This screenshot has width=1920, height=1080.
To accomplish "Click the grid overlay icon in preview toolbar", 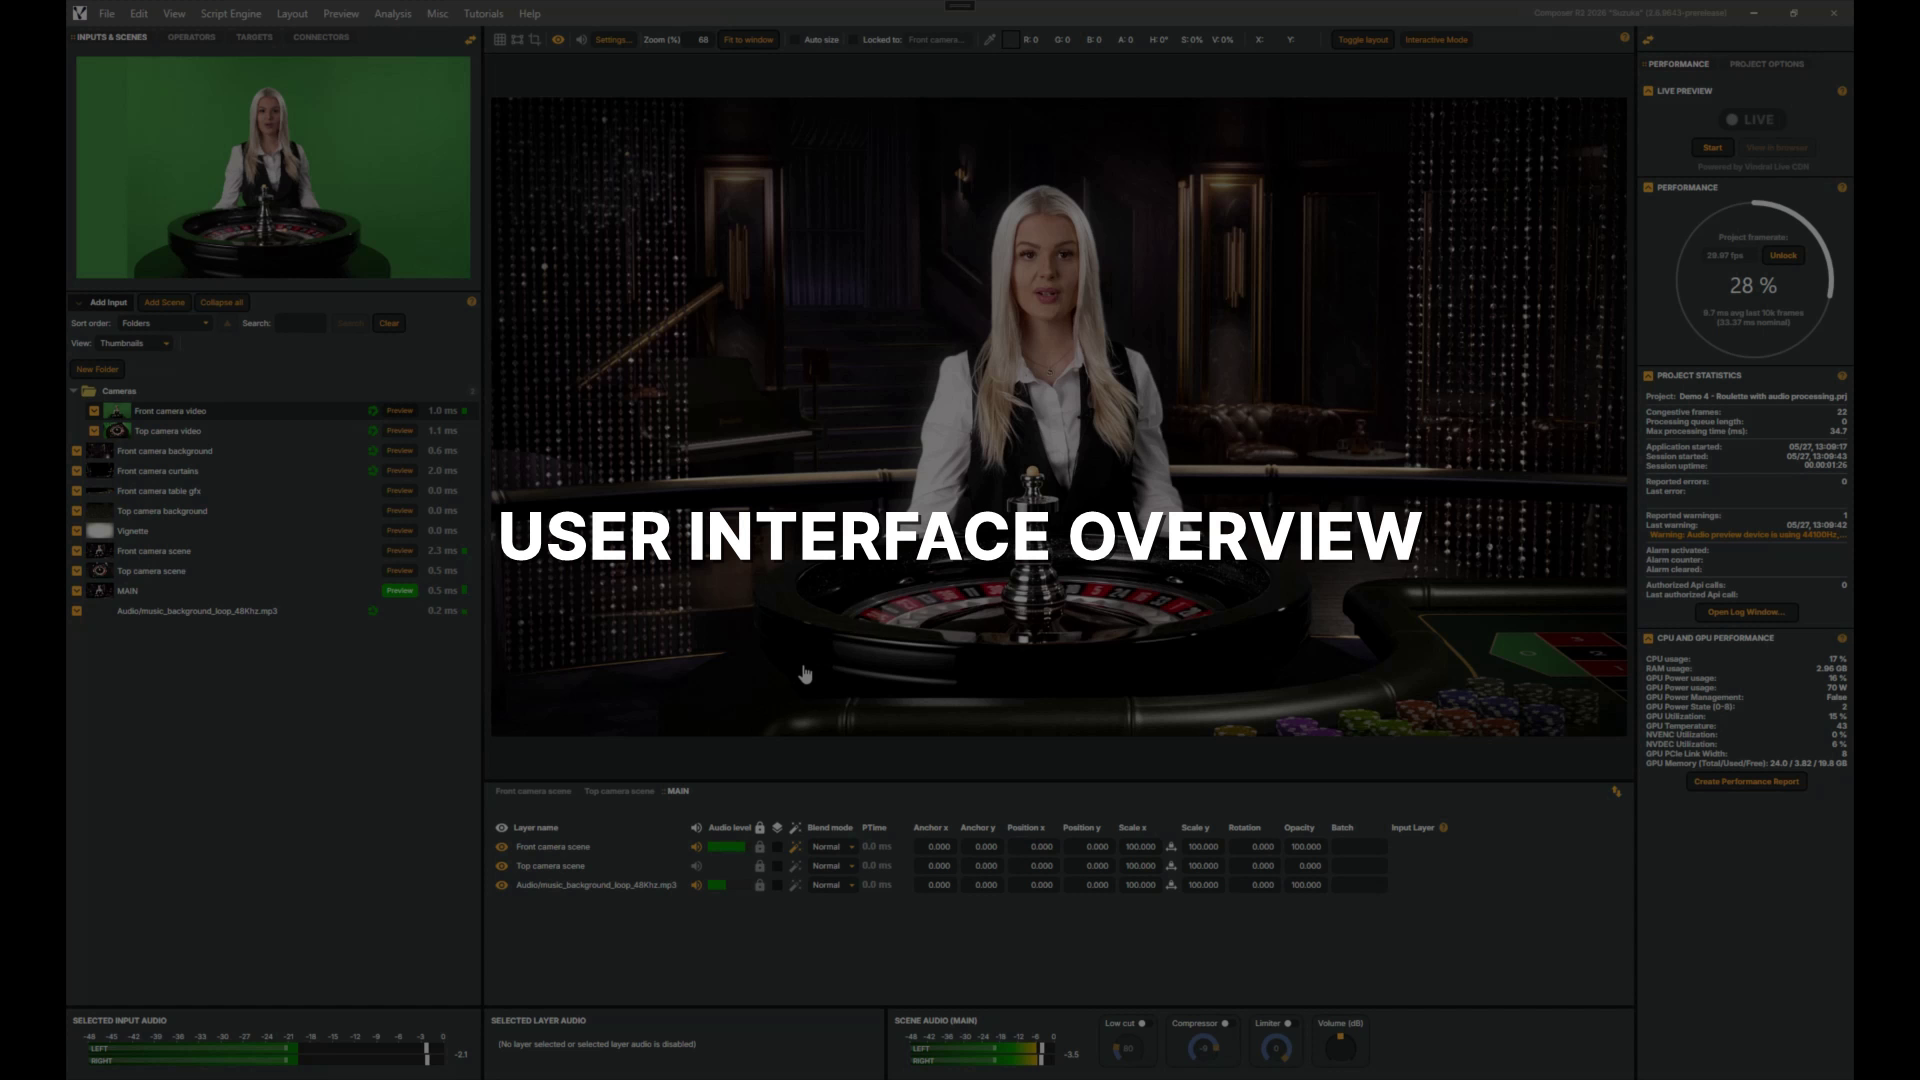I will pos(500,40).
